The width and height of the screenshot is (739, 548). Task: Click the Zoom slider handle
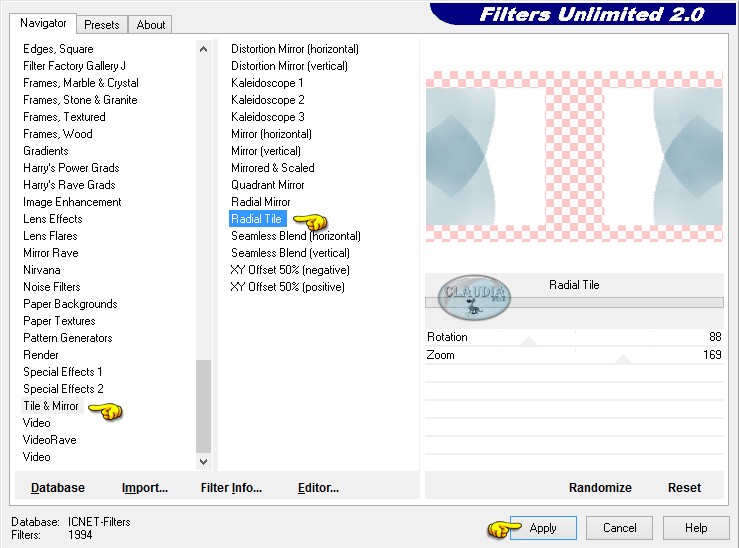[x=624, y=360]
